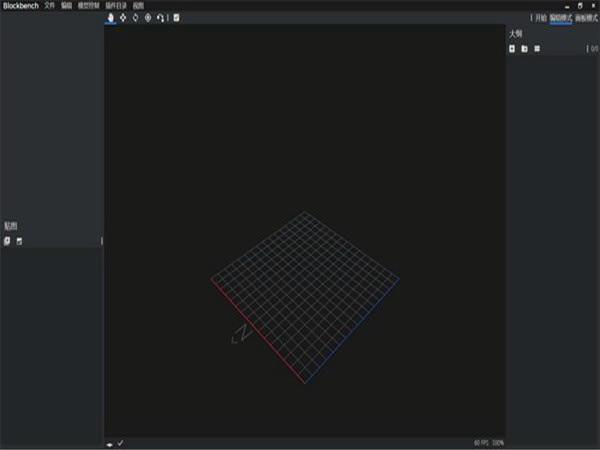This screenshot has height=450, width=600.
Task: Switch to the Paint mode tab
Action: (586, 18)
